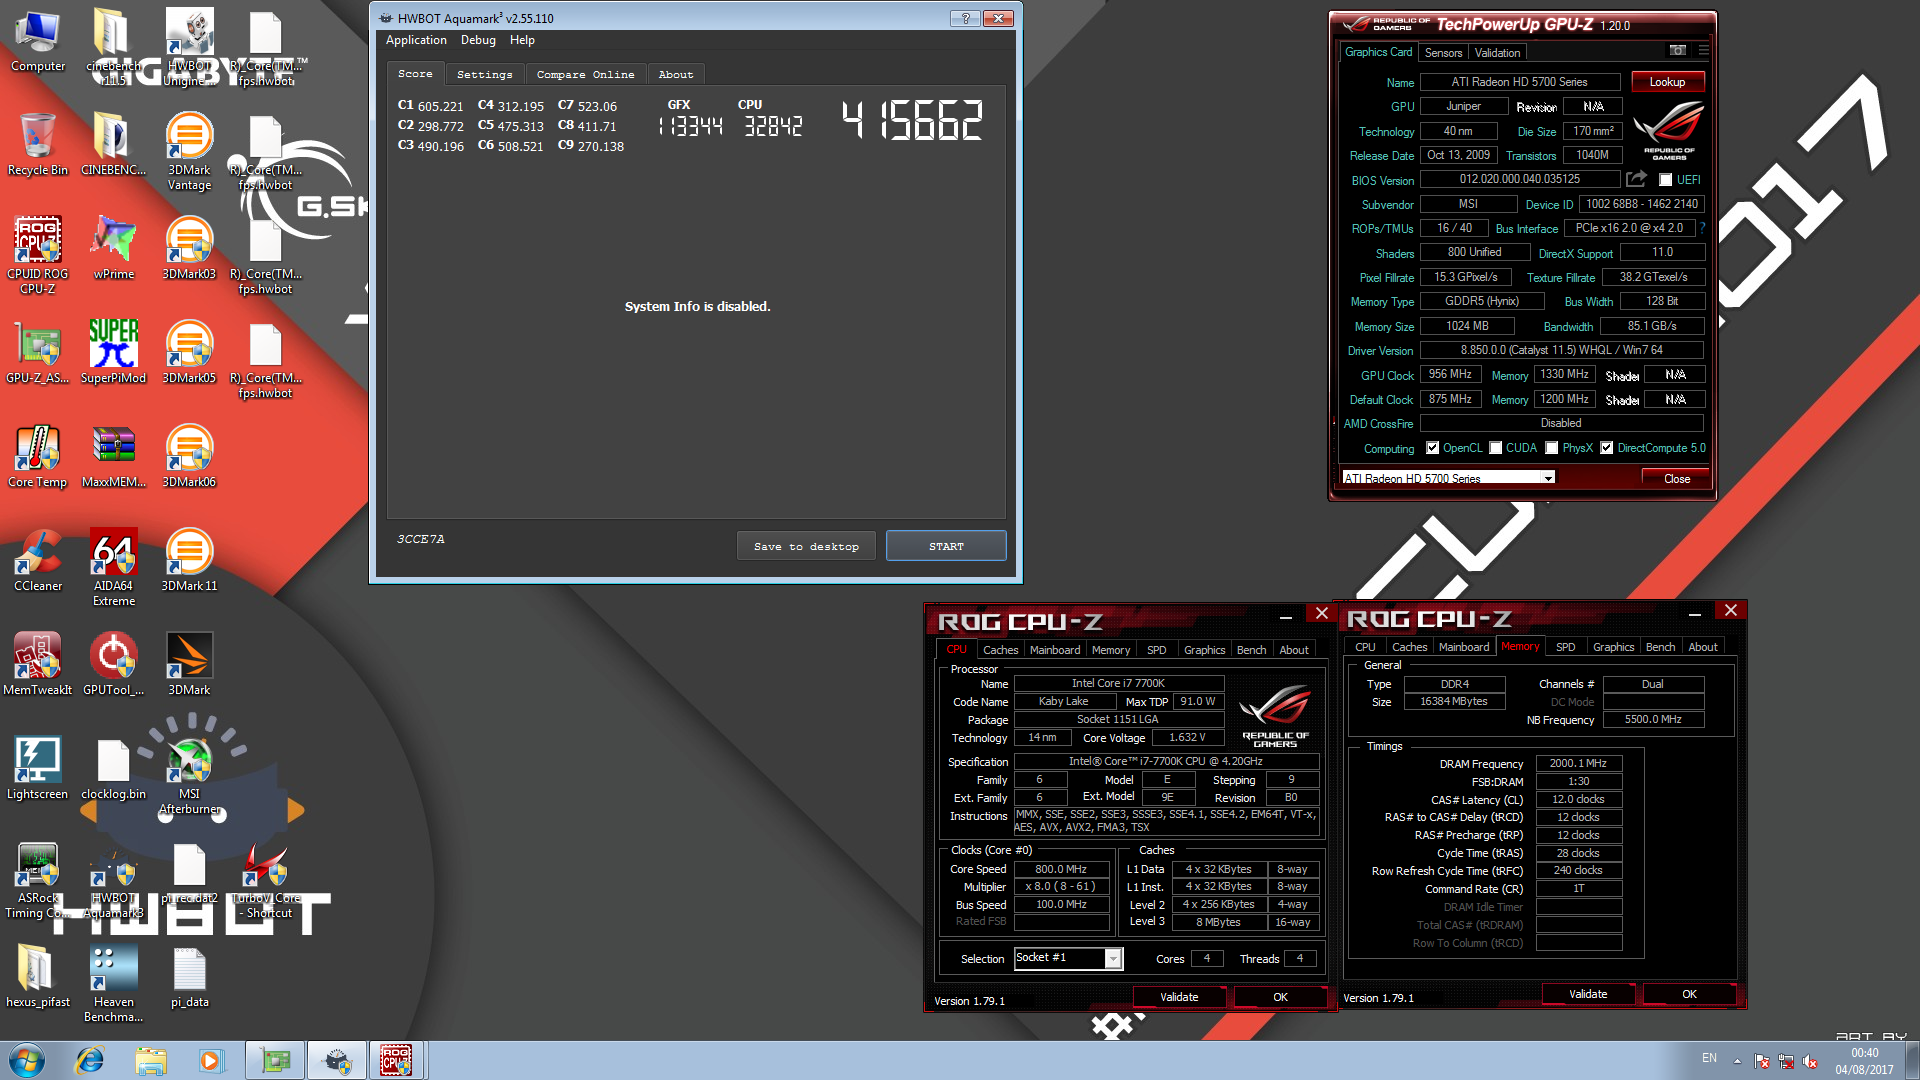This screenshot has width=1920, height=1080.
Task: Open the Debug menu in HWBOT Aquamark
Action: pos(478,40)
